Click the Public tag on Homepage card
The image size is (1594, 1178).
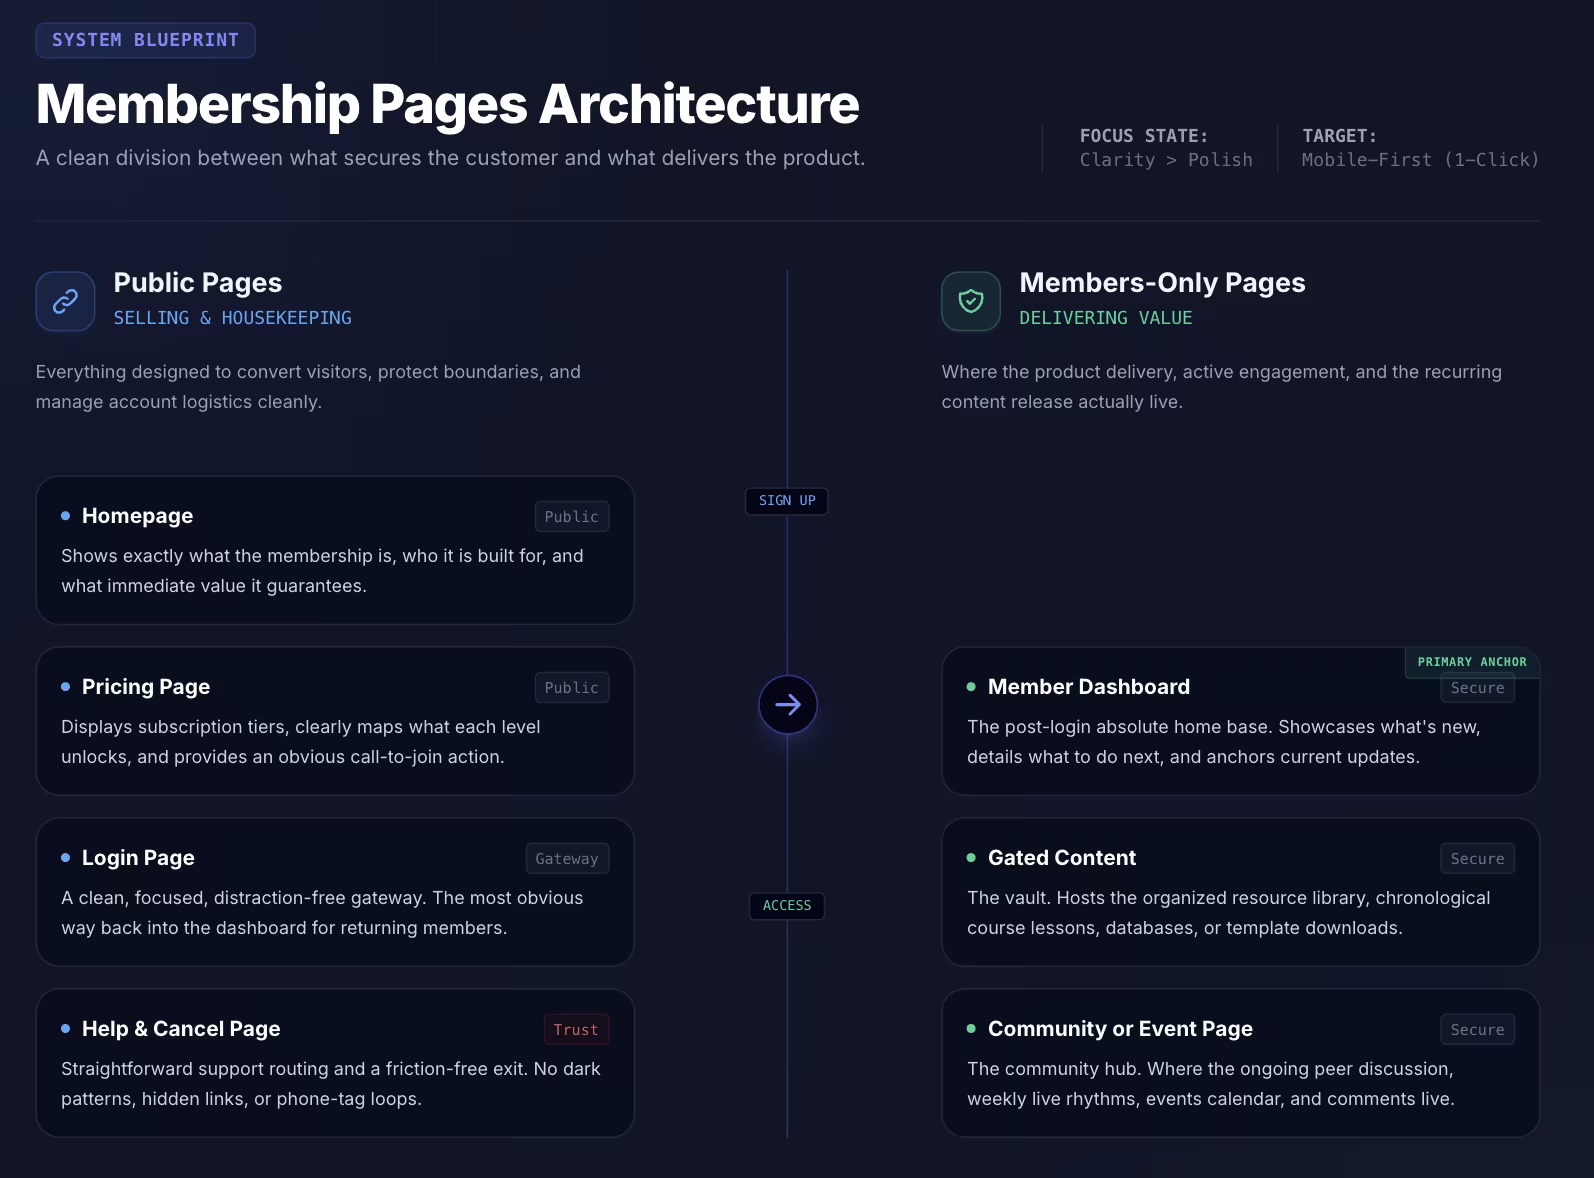(x=572, y=517)
